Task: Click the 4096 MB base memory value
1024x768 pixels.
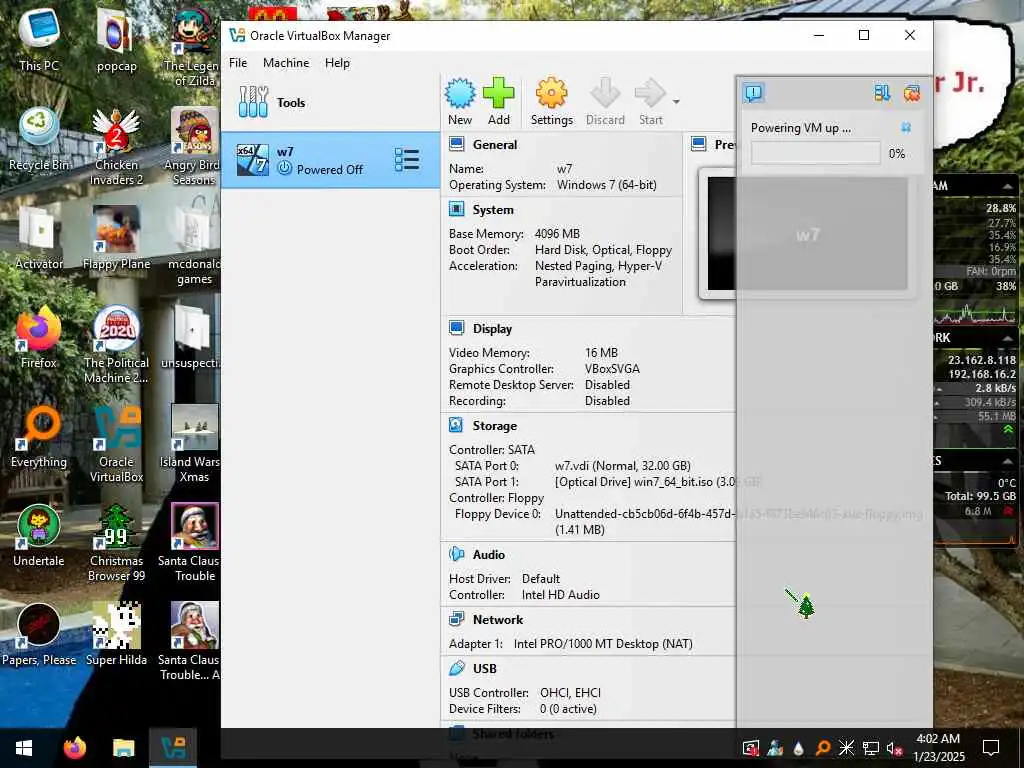Action: pyautogui.click(x=557, y=234)
